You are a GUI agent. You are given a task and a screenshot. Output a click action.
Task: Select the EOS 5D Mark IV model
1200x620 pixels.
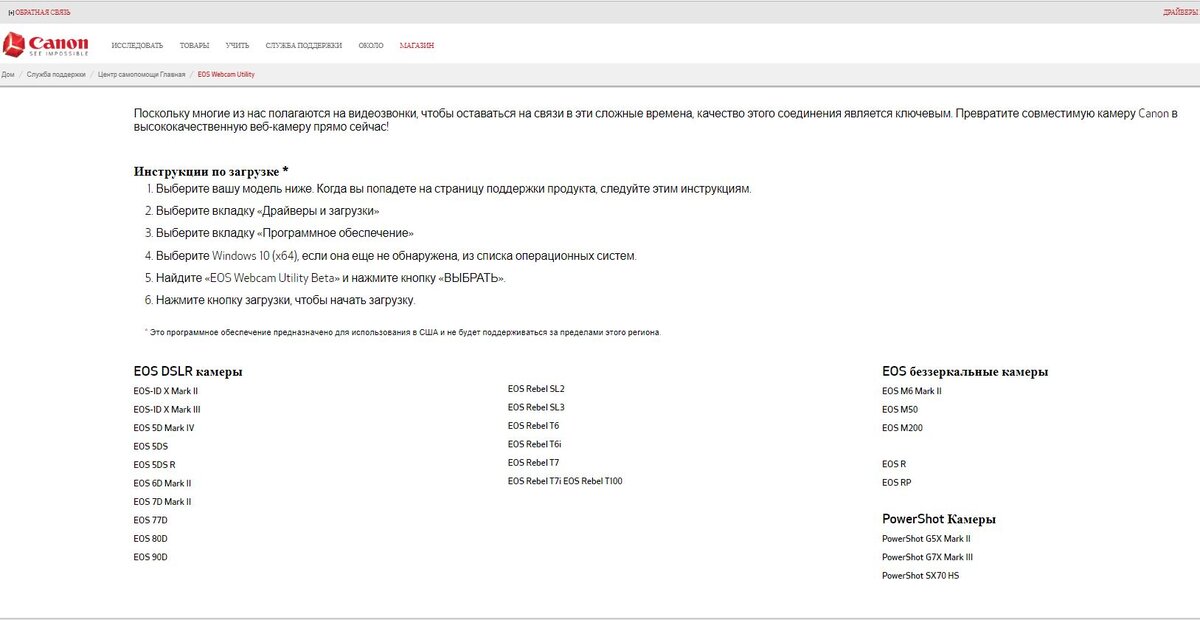pos(164,428)
